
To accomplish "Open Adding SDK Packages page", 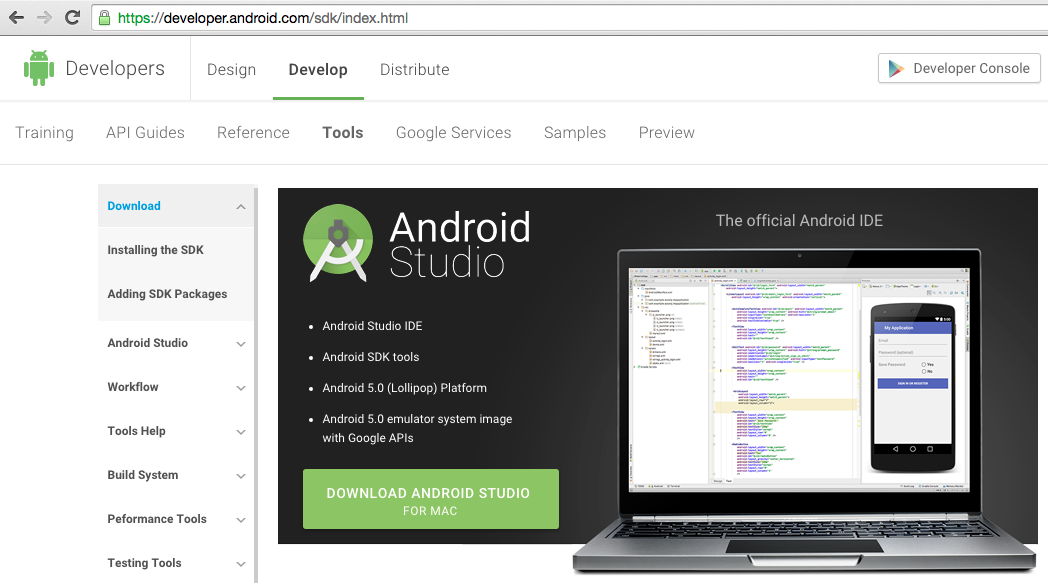I will tap(167, 294).
